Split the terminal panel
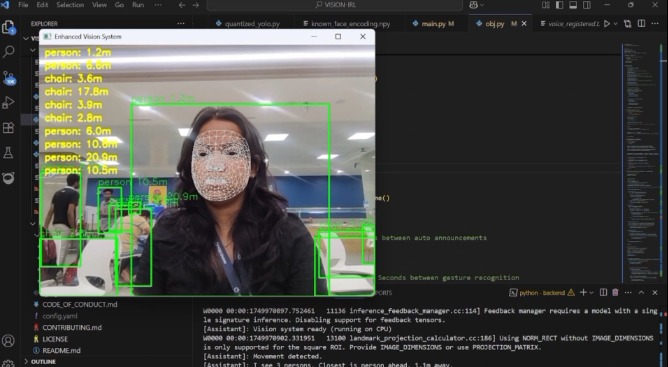 pos(603,292)
